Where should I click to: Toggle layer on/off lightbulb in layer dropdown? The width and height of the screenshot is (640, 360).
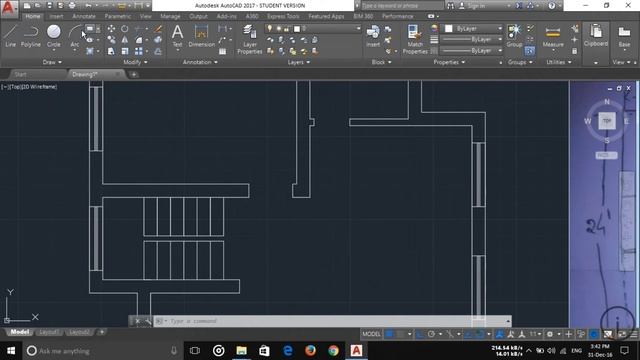coord(269,29)
